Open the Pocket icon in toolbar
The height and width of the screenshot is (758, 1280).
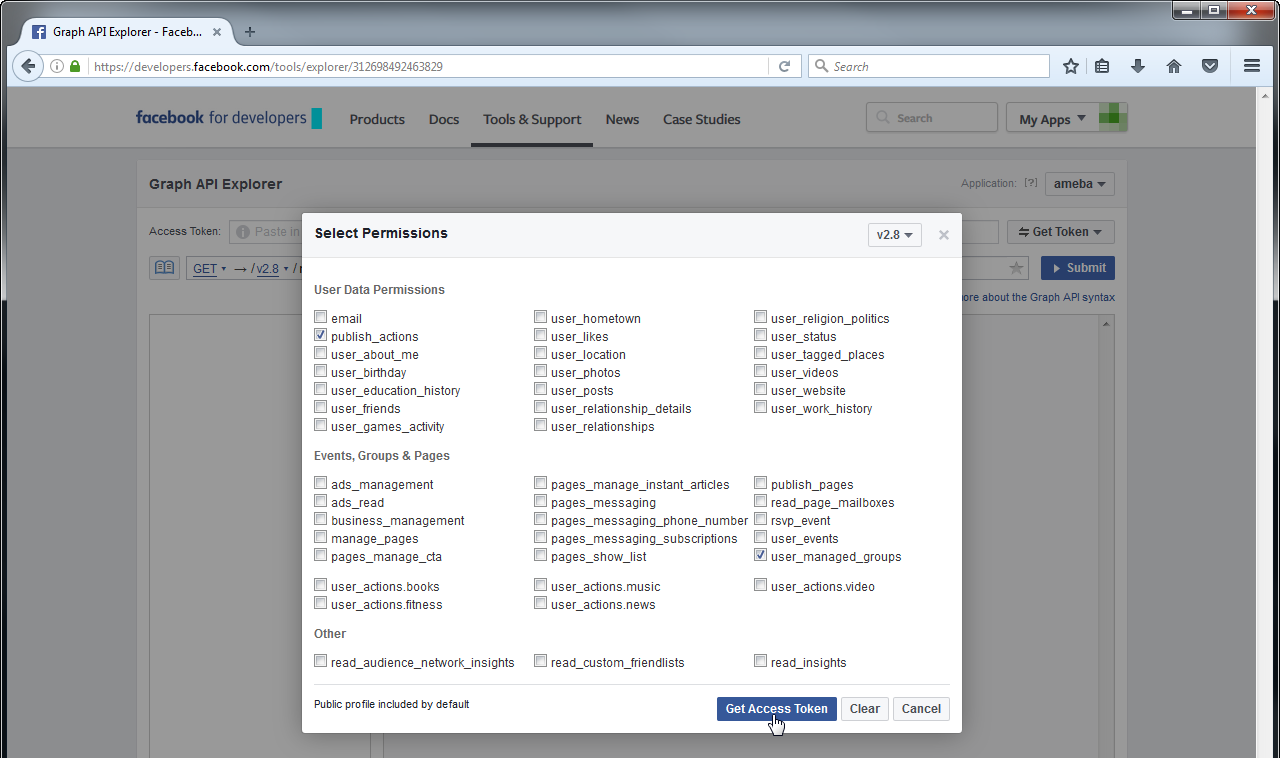tap(1210, 66)
